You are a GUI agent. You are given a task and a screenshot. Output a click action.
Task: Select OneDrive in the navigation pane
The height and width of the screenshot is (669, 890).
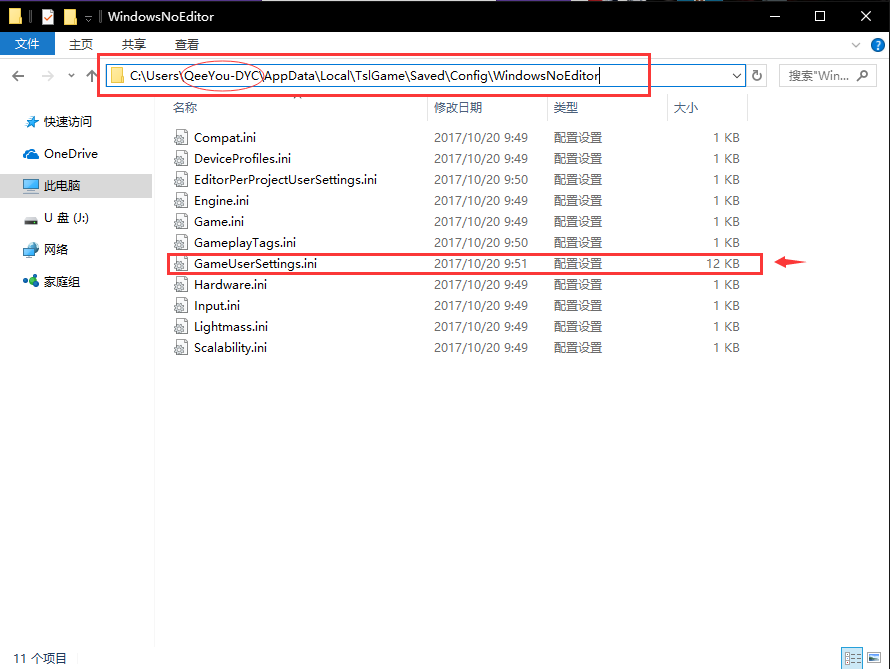(61, 154)
